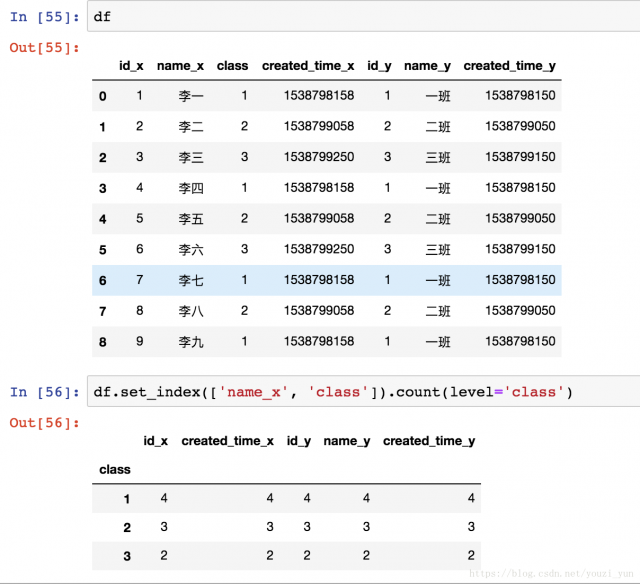Click row index 0 in first table
The image size is (640, 584).
102,96
